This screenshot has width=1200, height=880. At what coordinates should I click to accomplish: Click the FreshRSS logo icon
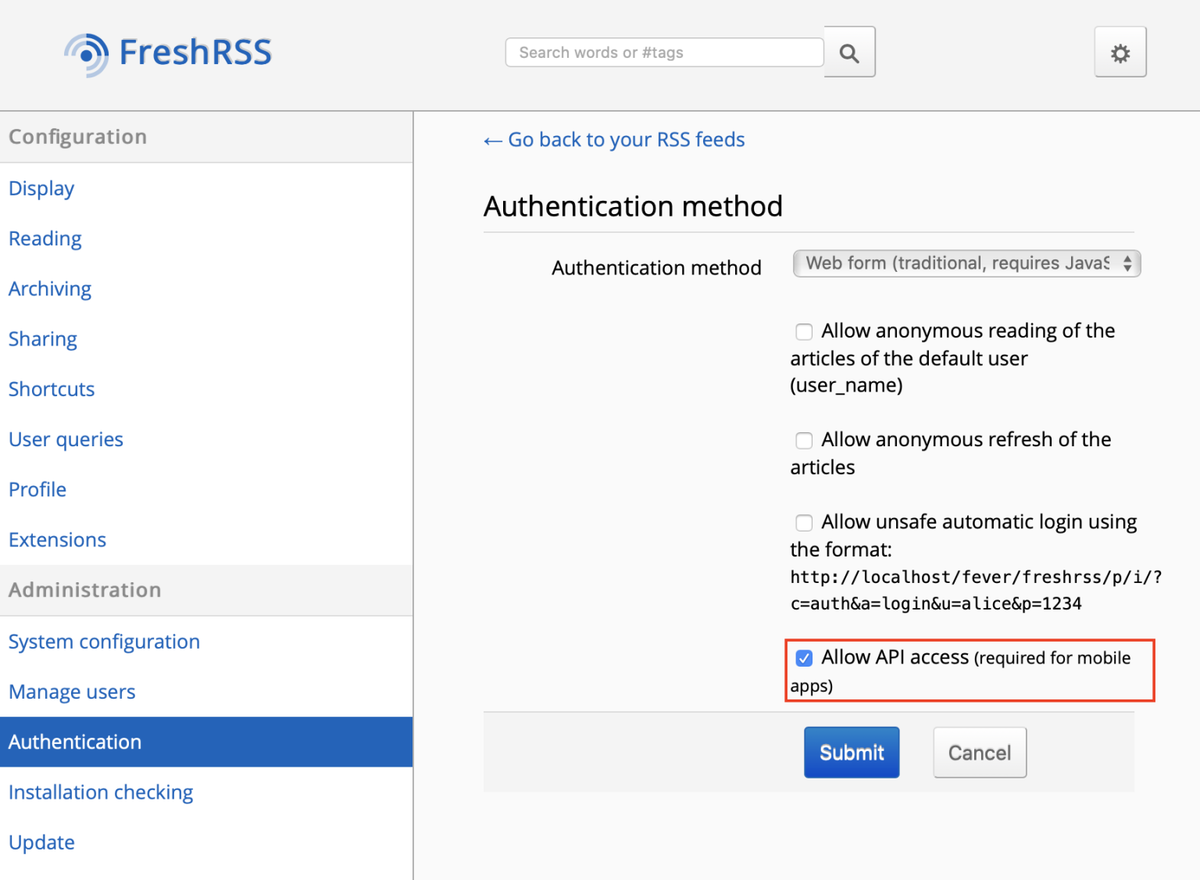tap(87, 53)
